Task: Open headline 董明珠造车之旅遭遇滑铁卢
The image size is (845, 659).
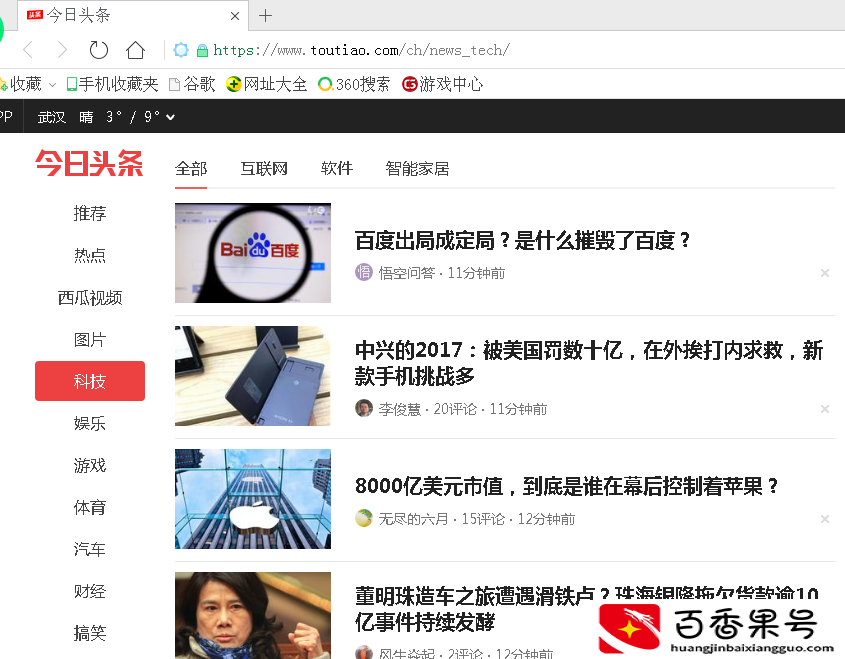Action: tap(587, 609)
